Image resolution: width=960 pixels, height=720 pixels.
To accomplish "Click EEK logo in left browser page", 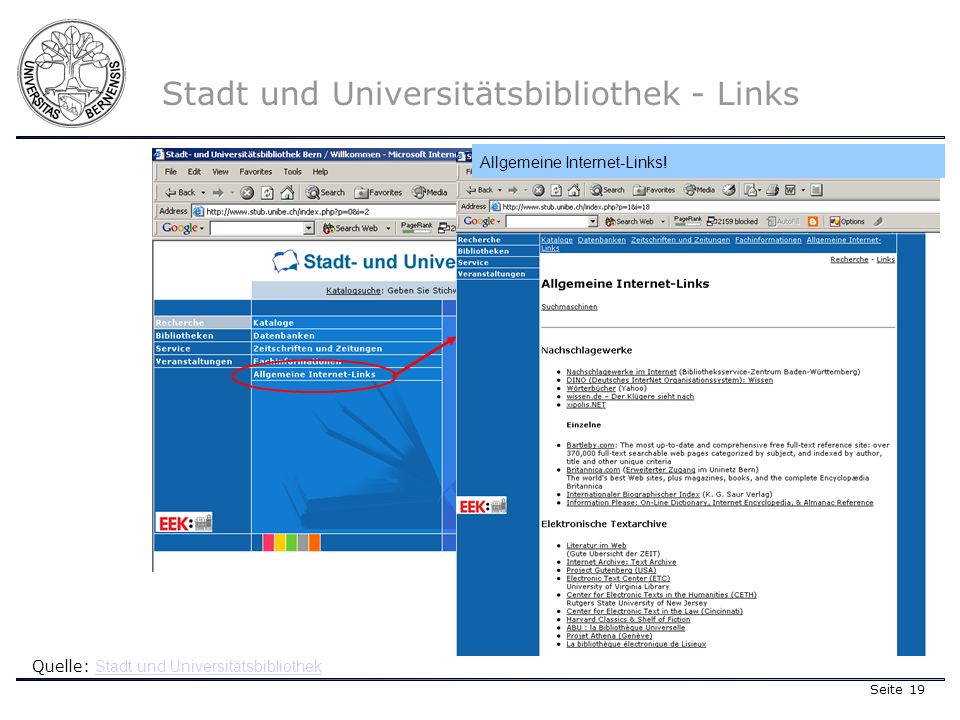I will point(184,523).
